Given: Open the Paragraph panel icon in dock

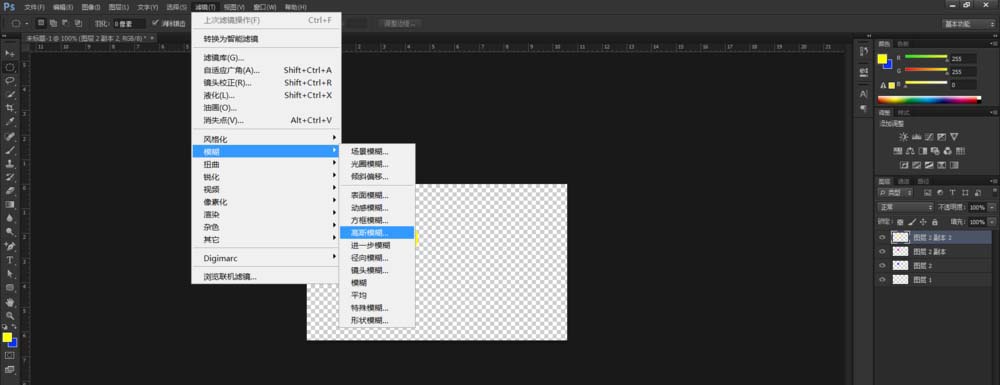Looking at the screenshot, I should pos(864,108).
